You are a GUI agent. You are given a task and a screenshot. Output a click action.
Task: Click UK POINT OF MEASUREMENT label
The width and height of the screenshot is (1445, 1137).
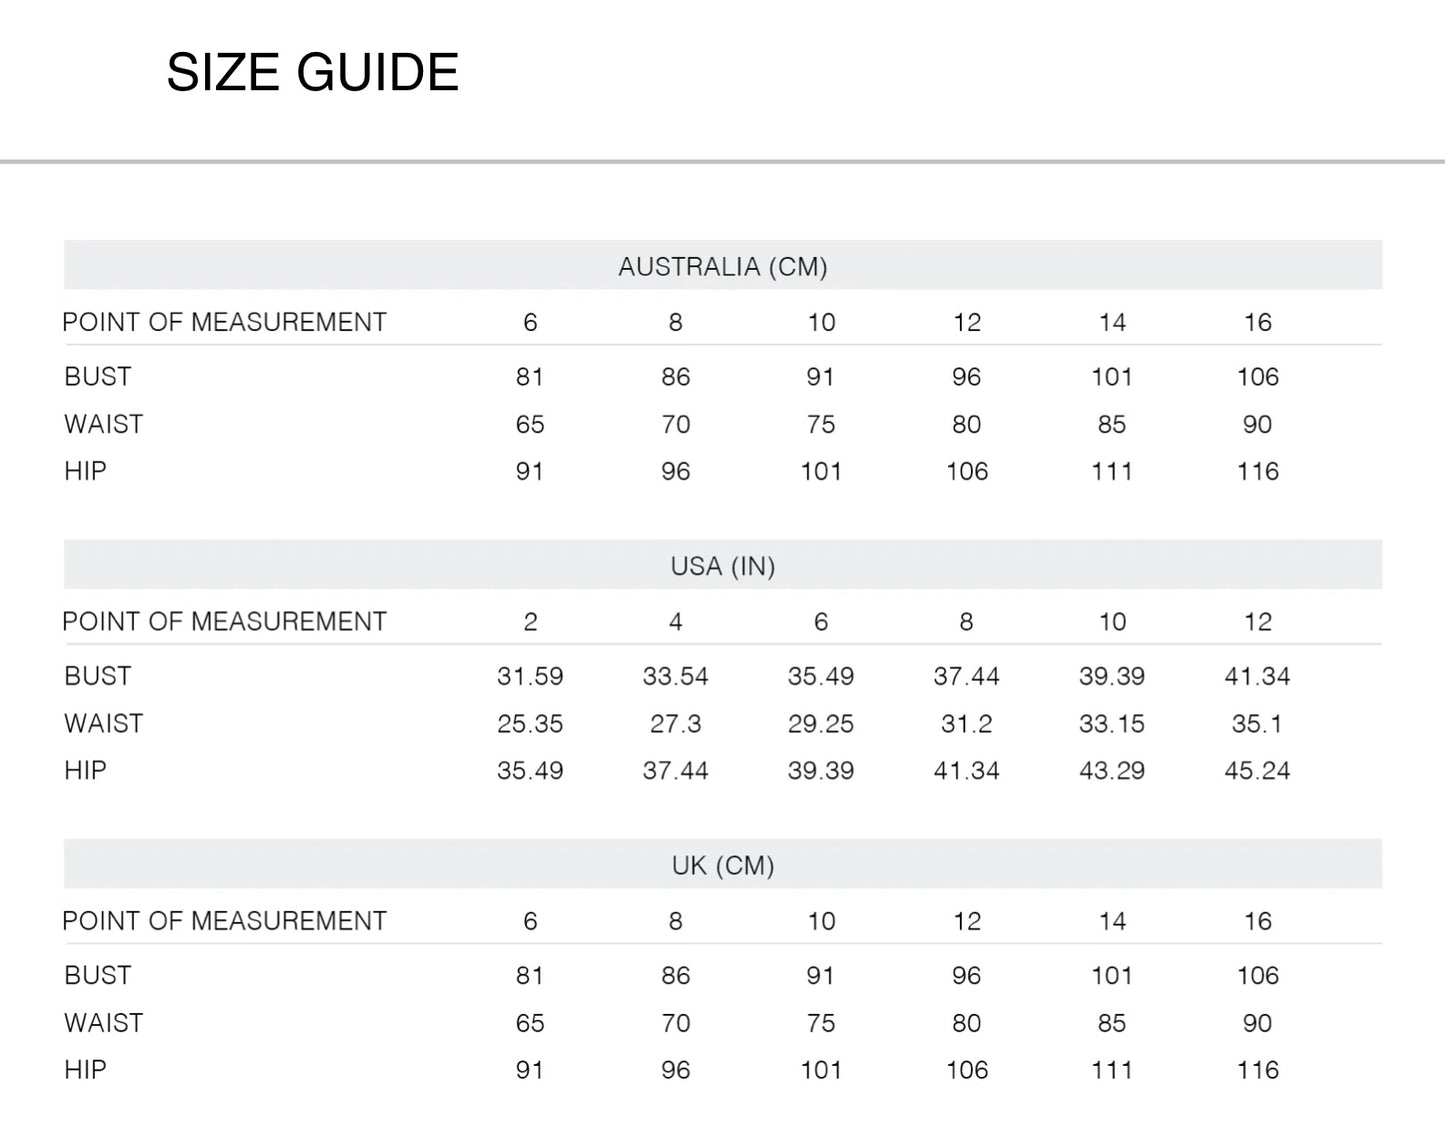pyautogui.click(x=224, y=921)
